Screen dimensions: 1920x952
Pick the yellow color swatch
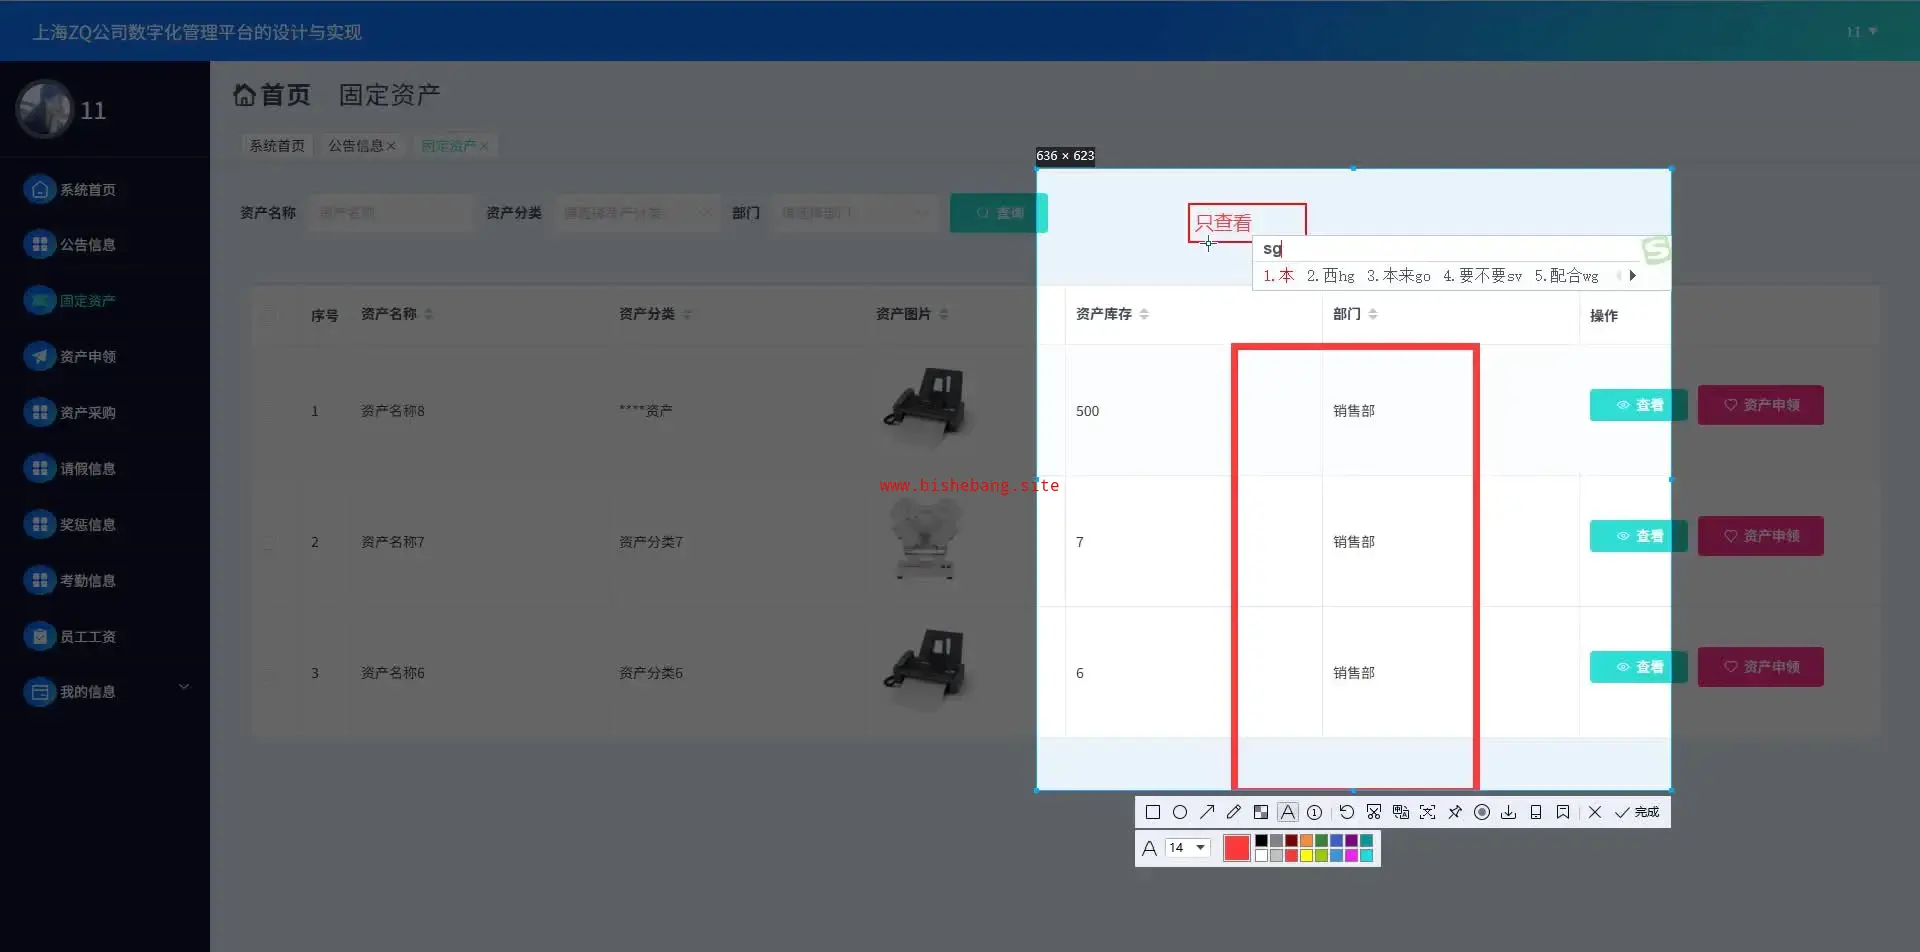[1307, 856]
